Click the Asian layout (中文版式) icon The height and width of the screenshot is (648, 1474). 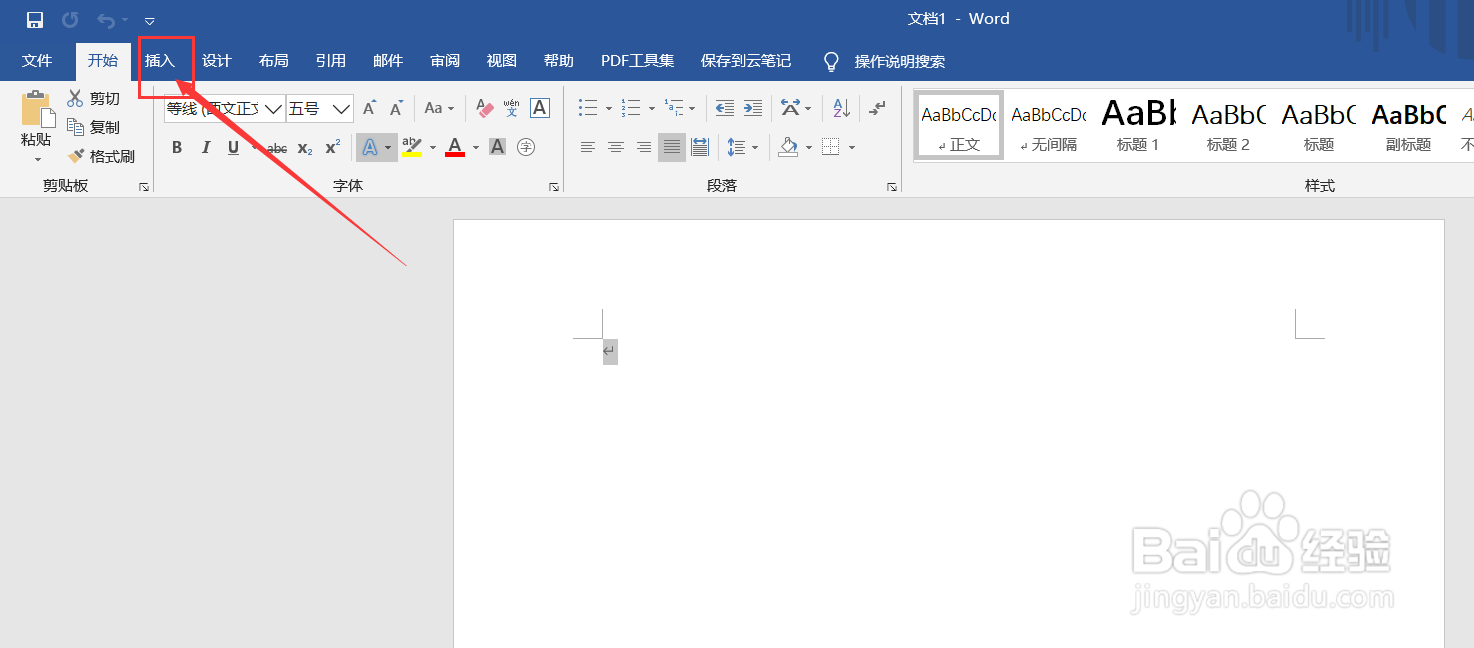click(x=791, y=108)
